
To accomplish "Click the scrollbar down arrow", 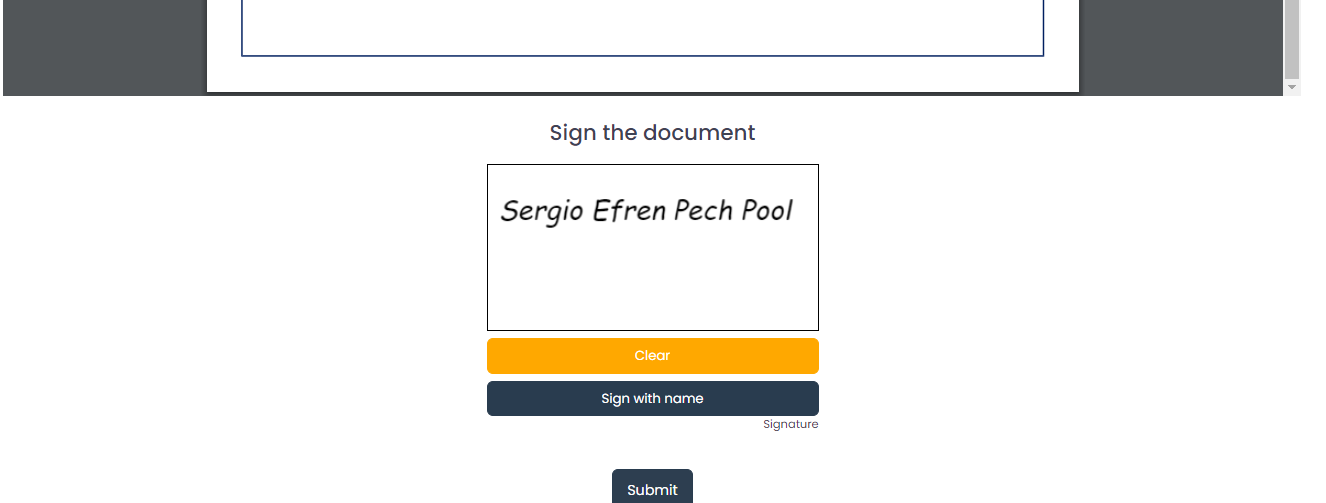I will point(1292,88).
